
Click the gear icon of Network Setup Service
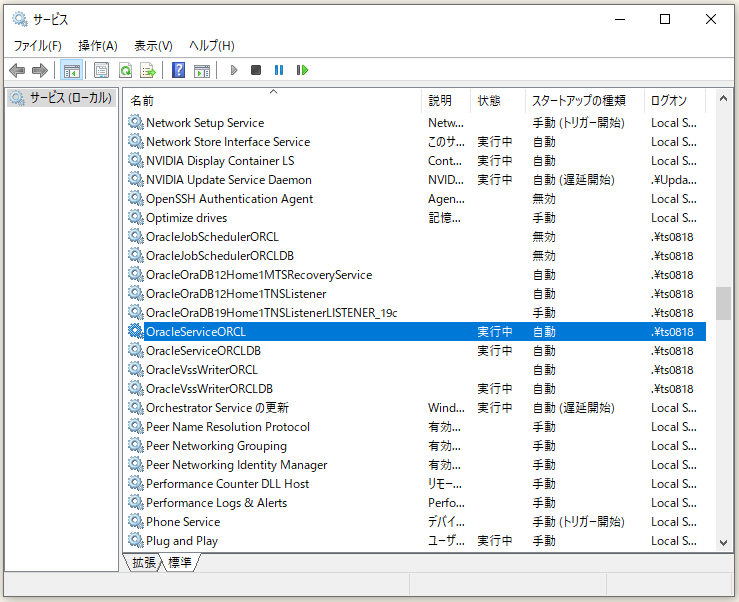(136, 123)
